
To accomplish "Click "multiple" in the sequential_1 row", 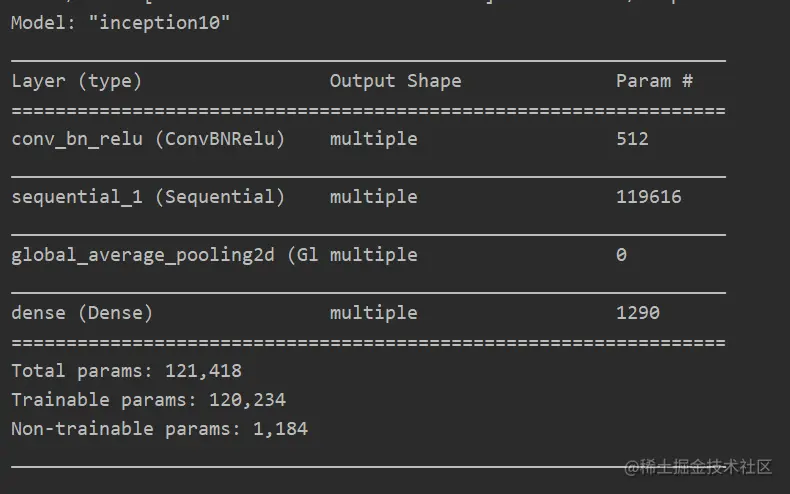I will 373,197.
